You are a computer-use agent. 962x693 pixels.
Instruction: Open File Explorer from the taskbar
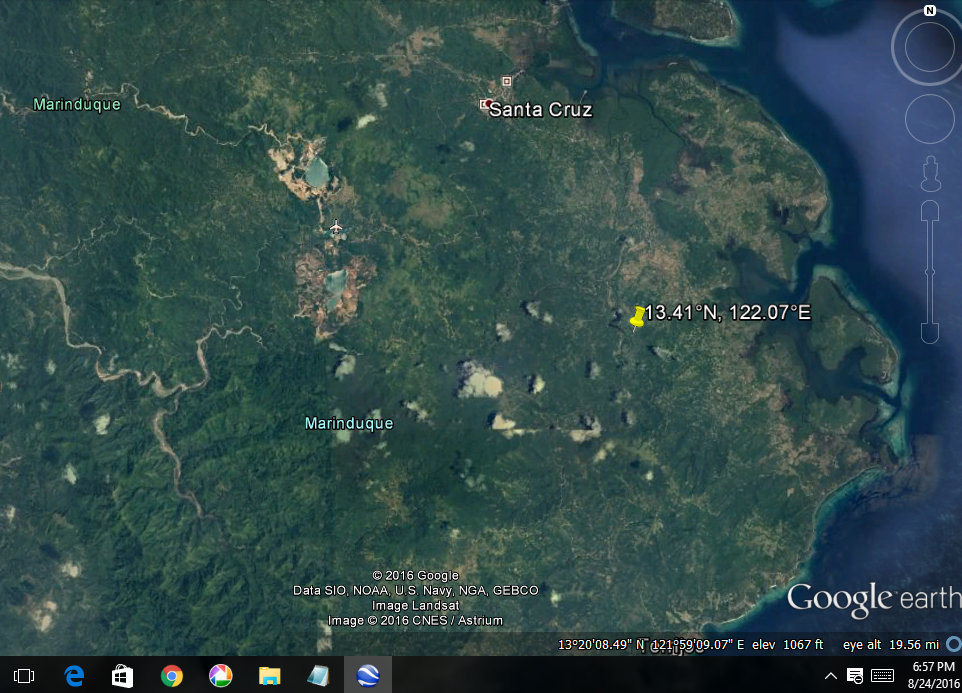pyautogui.click(x=270, y=676)
